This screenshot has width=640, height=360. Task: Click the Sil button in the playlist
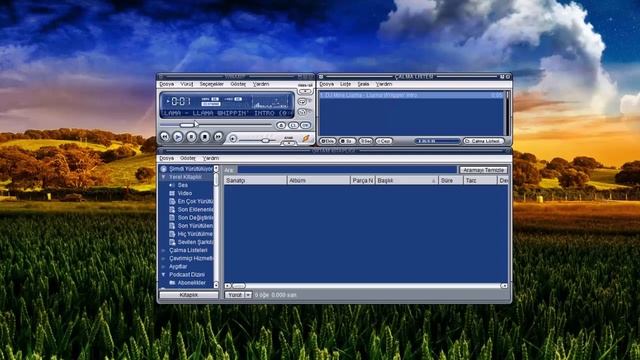point(347,141)
